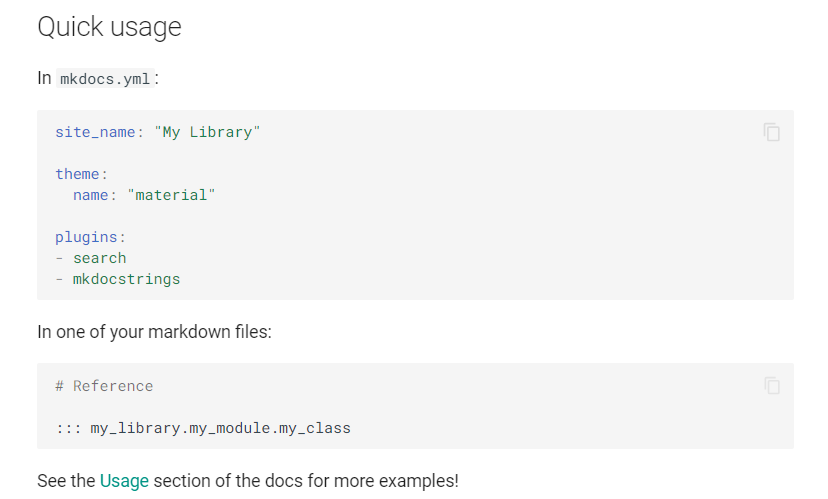Click the "My Library" string value
Viewport: 828px width, 499px height.
[208, 132]
